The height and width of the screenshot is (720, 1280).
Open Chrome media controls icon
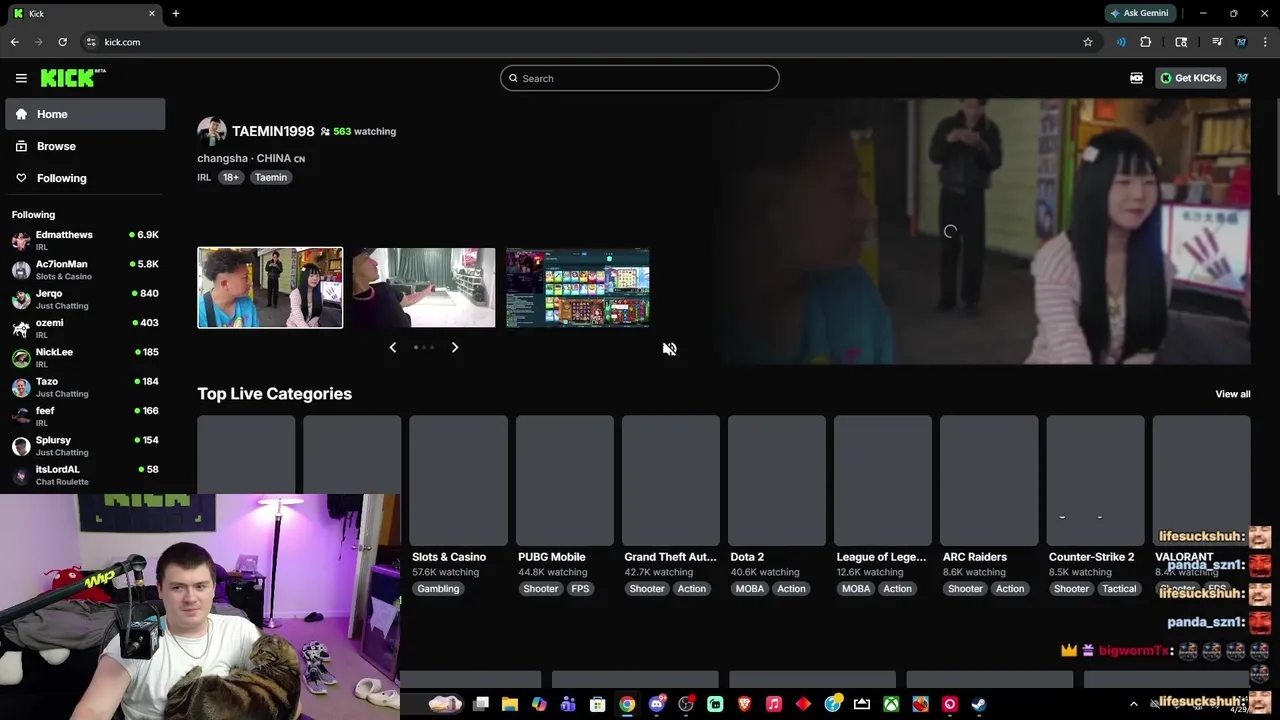coord(1217,42)
